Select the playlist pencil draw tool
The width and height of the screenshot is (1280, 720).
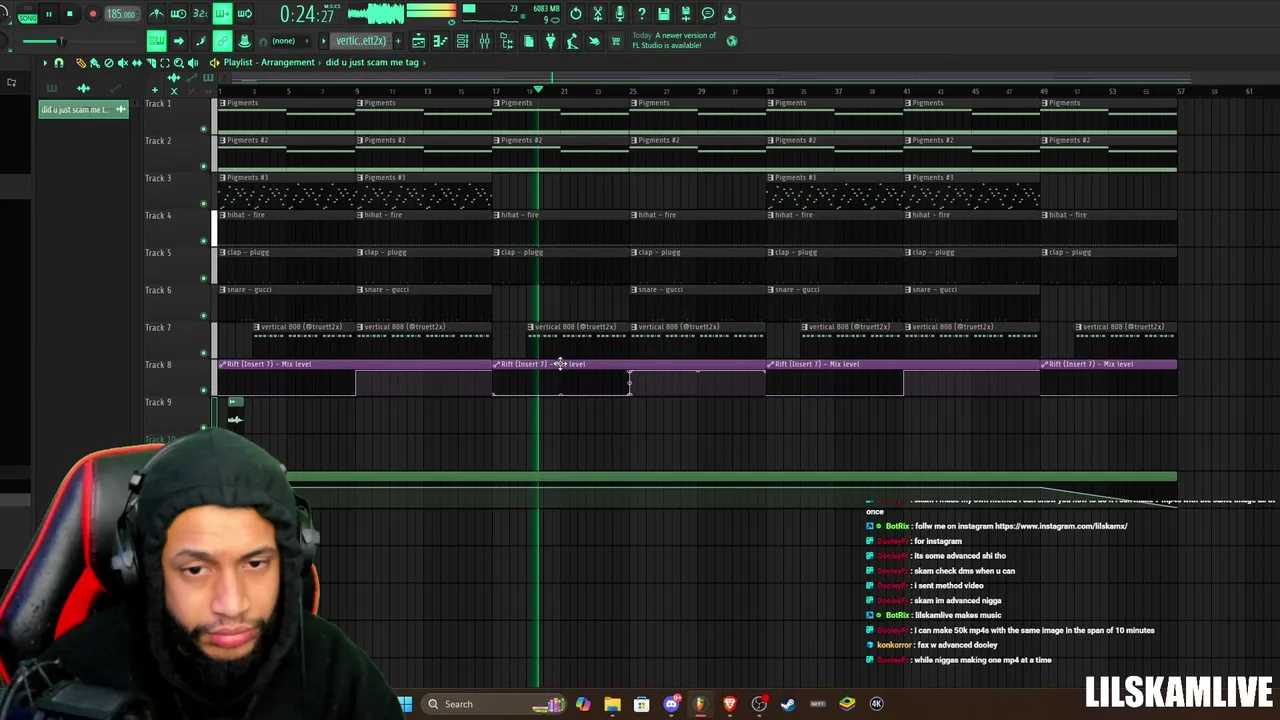81,63
